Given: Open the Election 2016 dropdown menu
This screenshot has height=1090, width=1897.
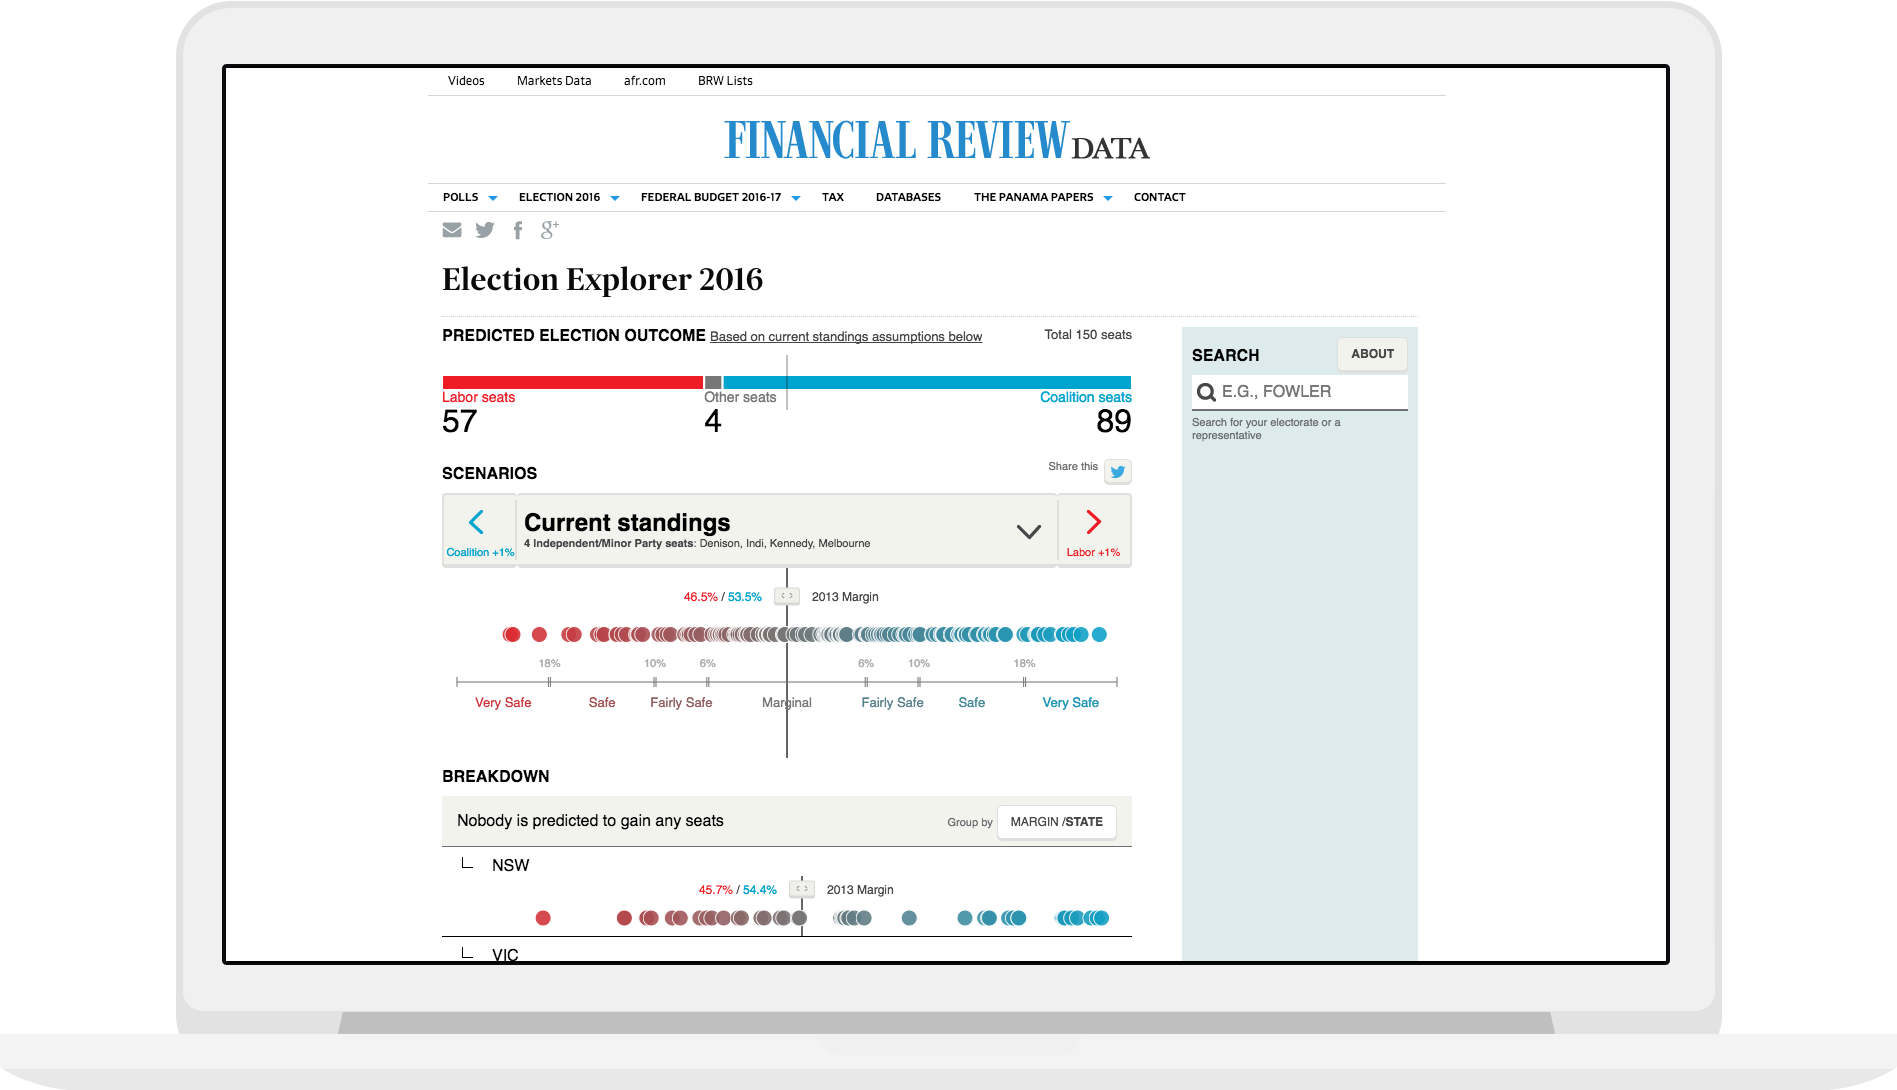Looking at the screenshot, I should (x=568, y=198).
